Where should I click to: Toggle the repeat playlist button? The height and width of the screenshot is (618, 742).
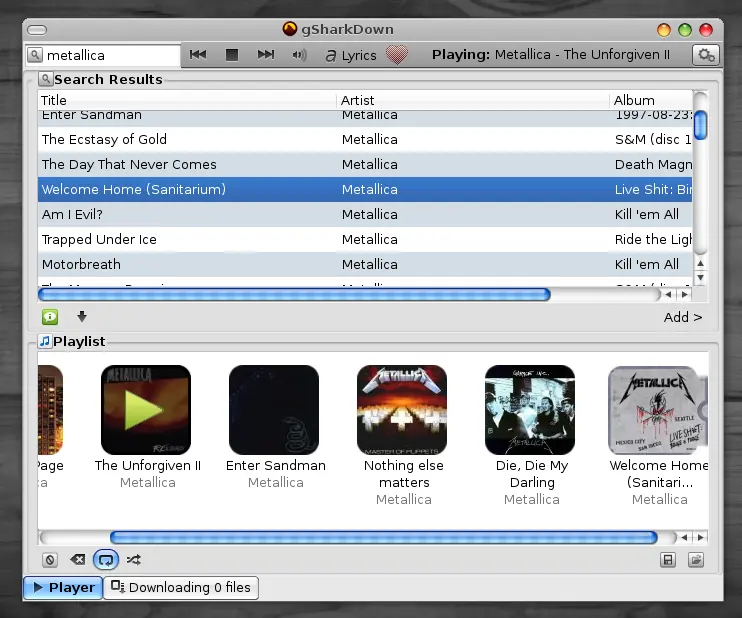tap(106, 560)
